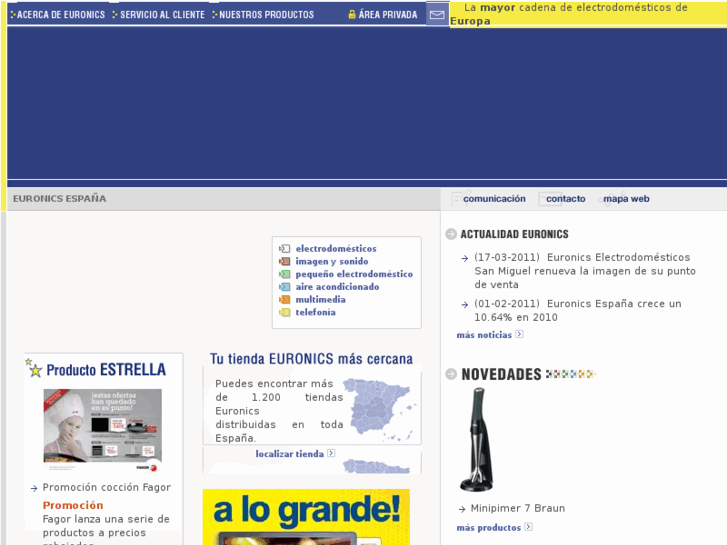
Task: Click the electrodomésticos category icon
Action: pyautogui.click(x=285, y=249)
